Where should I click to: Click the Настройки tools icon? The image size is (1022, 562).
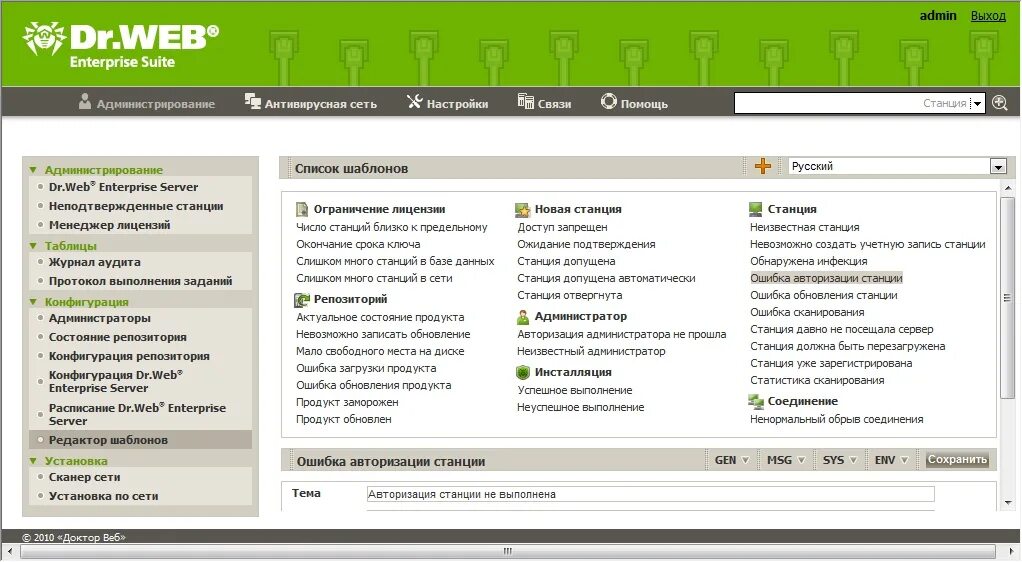pyautogui.click(x=415, y=101)
